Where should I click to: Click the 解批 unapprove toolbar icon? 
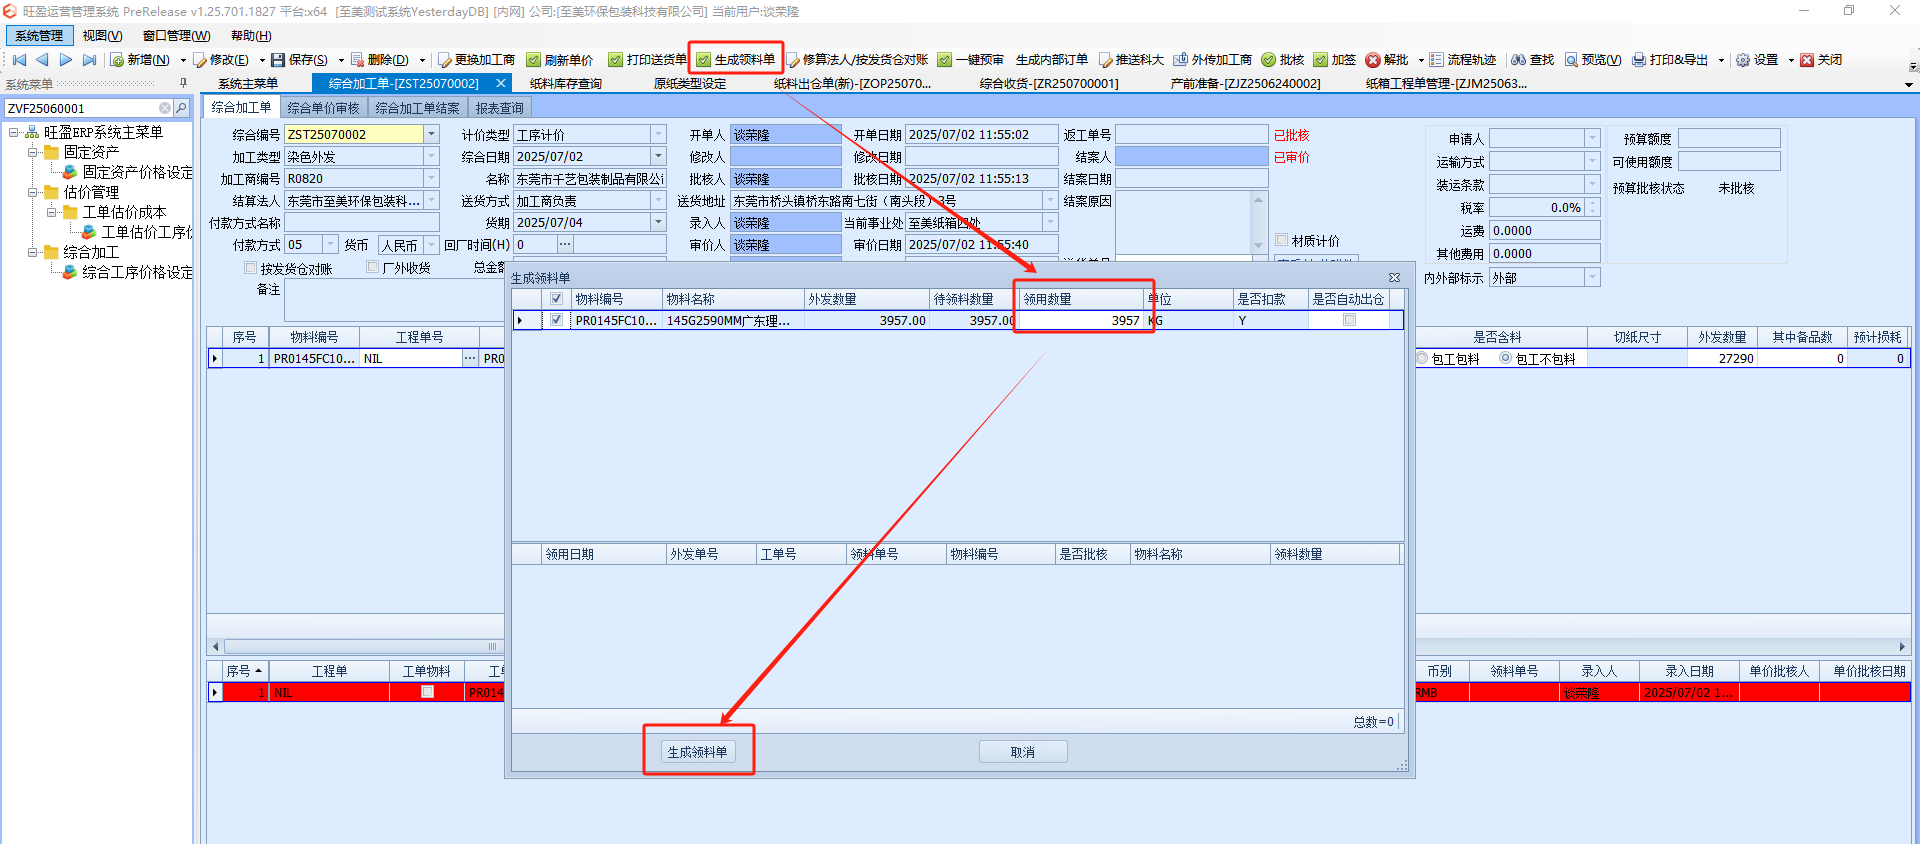click(x=1373, y=60)
